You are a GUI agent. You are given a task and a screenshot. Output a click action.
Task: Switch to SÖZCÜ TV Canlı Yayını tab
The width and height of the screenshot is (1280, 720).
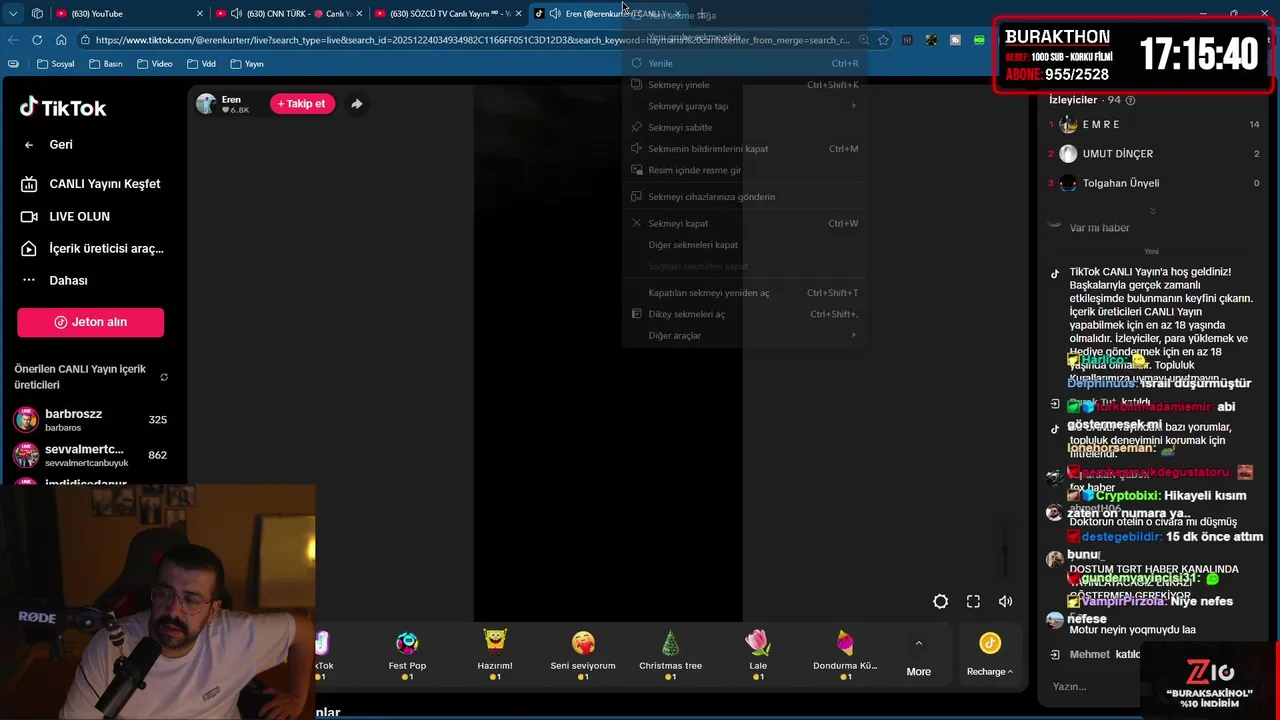pyautogui.click(x=449, y=13)
